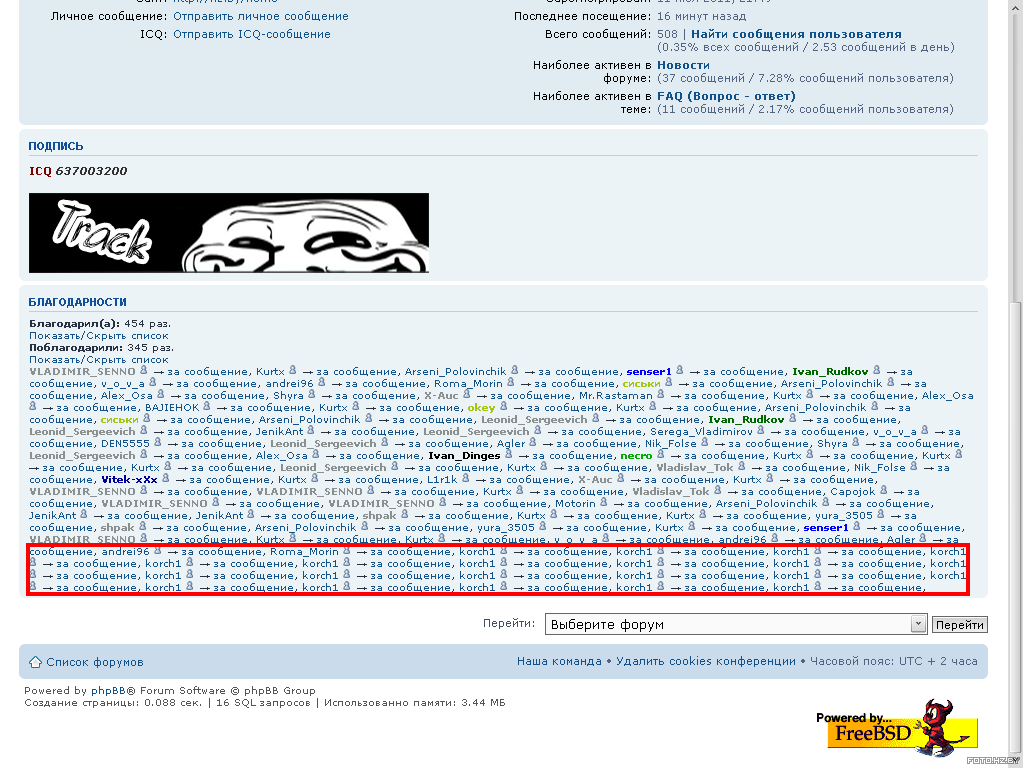Open the phpBB footer link
The height and width of the screenshot is (768, 1024).
(x=108, y=690)
